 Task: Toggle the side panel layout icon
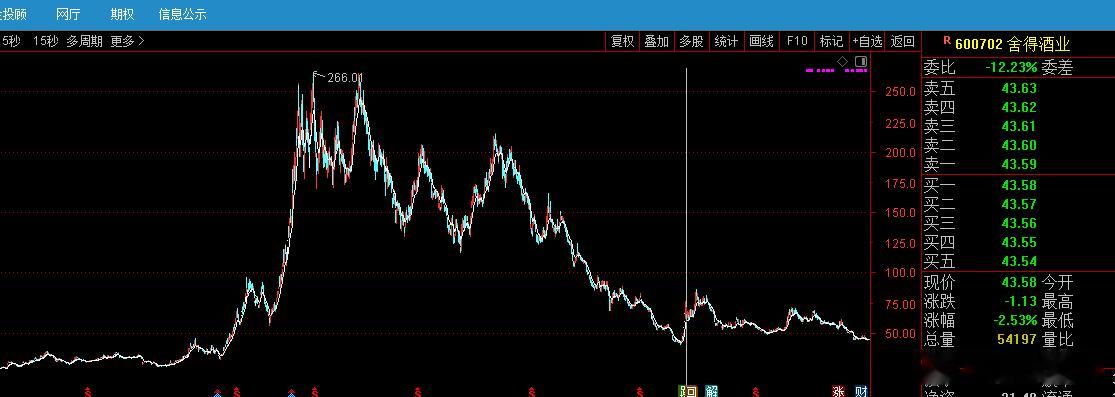click(x=860, y=62)
